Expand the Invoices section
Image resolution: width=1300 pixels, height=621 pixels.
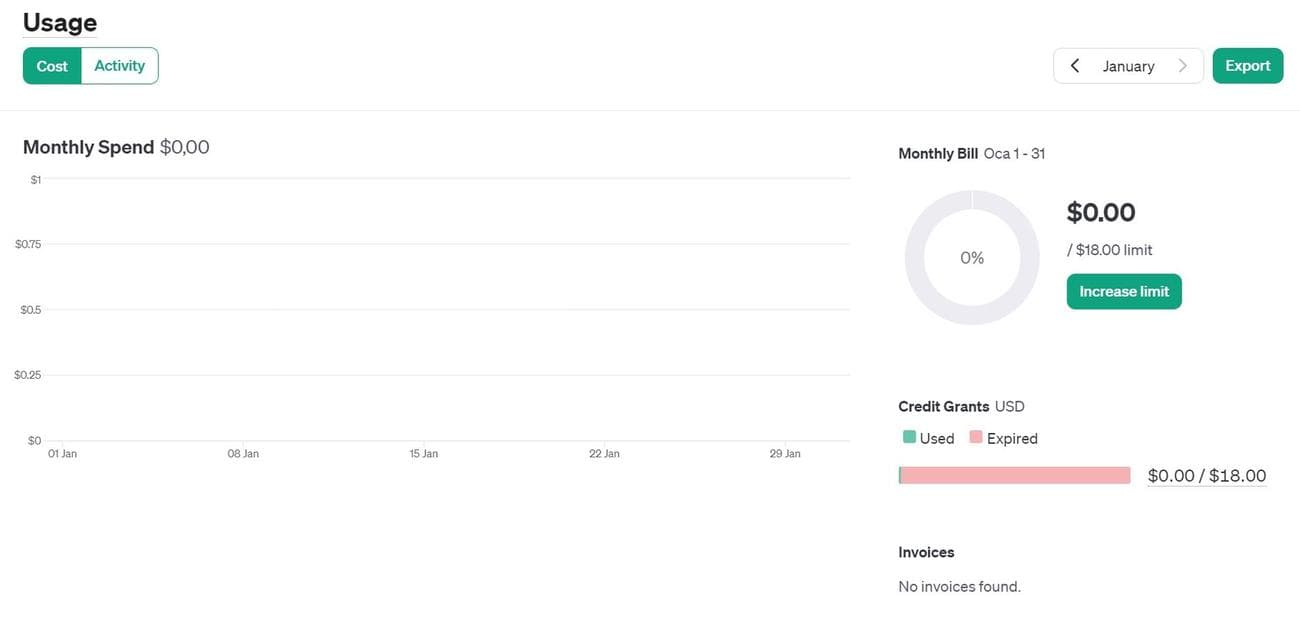926,551
